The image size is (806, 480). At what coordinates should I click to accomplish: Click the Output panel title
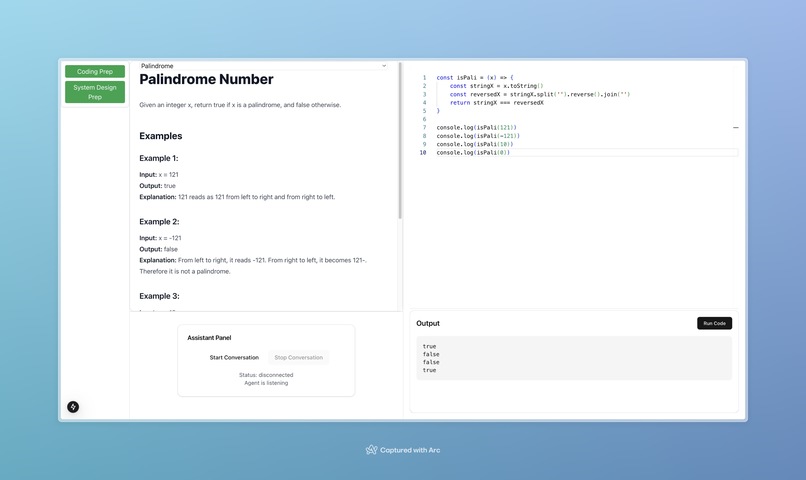pos(428,323)
